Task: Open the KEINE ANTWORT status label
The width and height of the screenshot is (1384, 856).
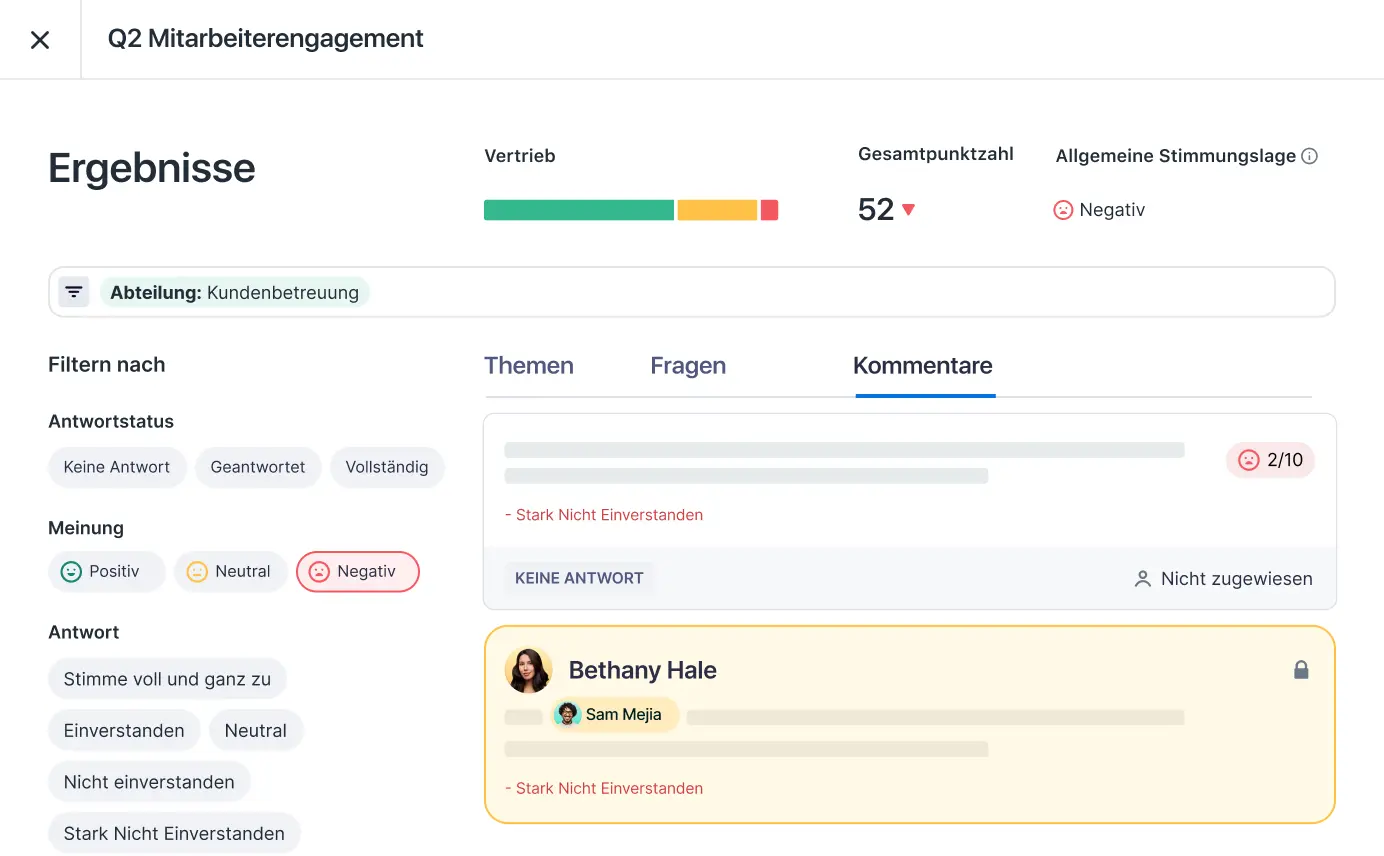Action: tap(579, 578)
